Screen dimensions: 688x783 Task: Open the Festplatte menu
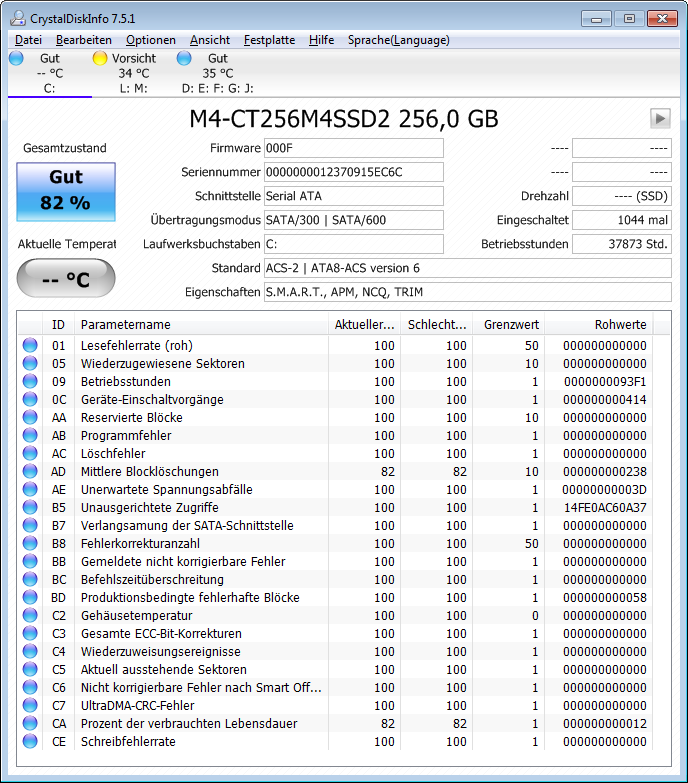(x=269, y=40)
